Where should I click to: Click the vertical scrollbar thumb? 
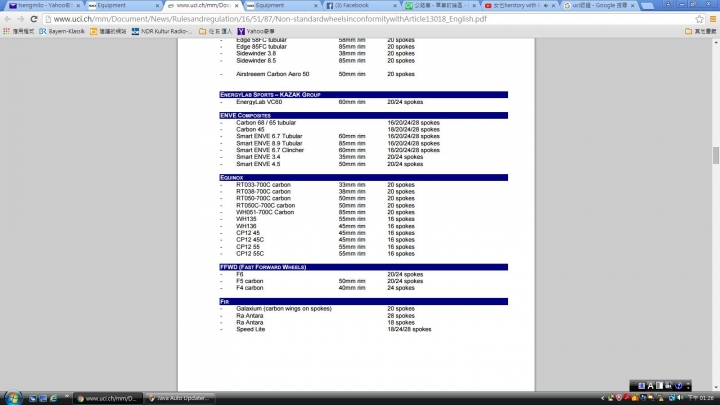coord(715,155)
